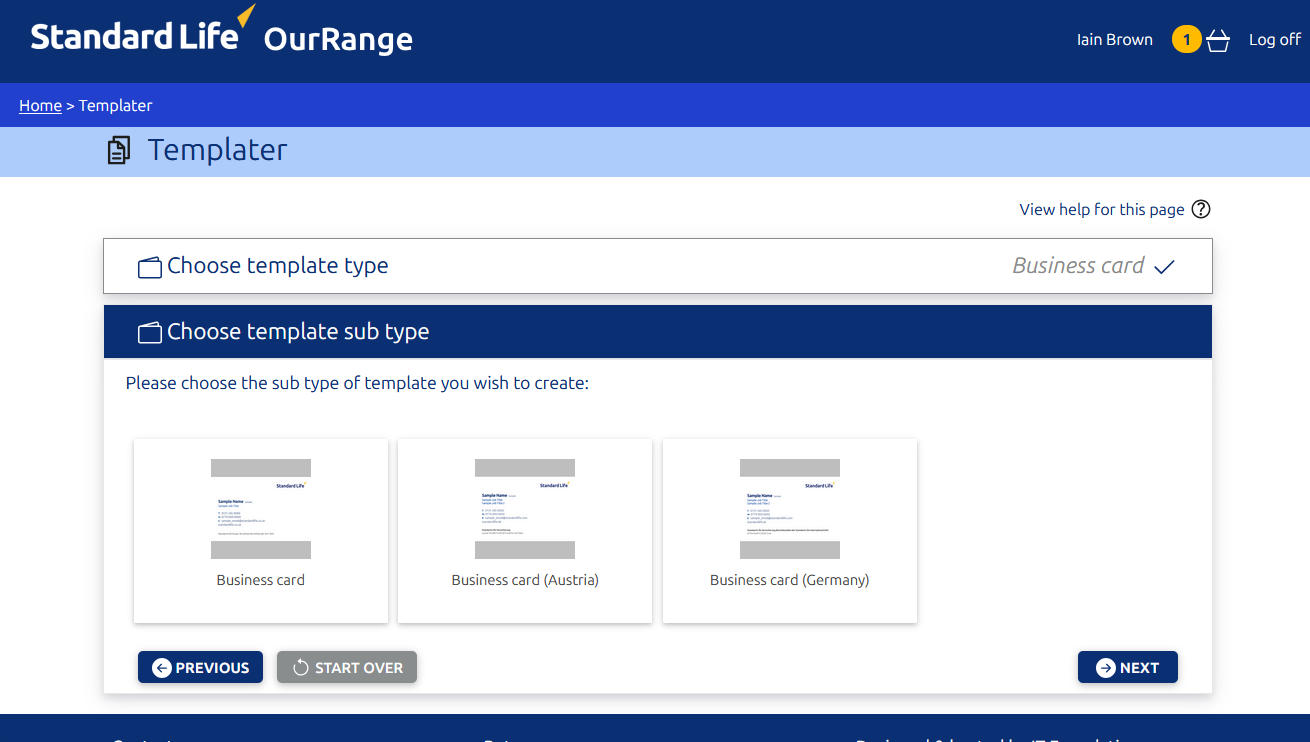
Task: Click the Standard Life OurRange logo
Action: (x=222, y=36)
